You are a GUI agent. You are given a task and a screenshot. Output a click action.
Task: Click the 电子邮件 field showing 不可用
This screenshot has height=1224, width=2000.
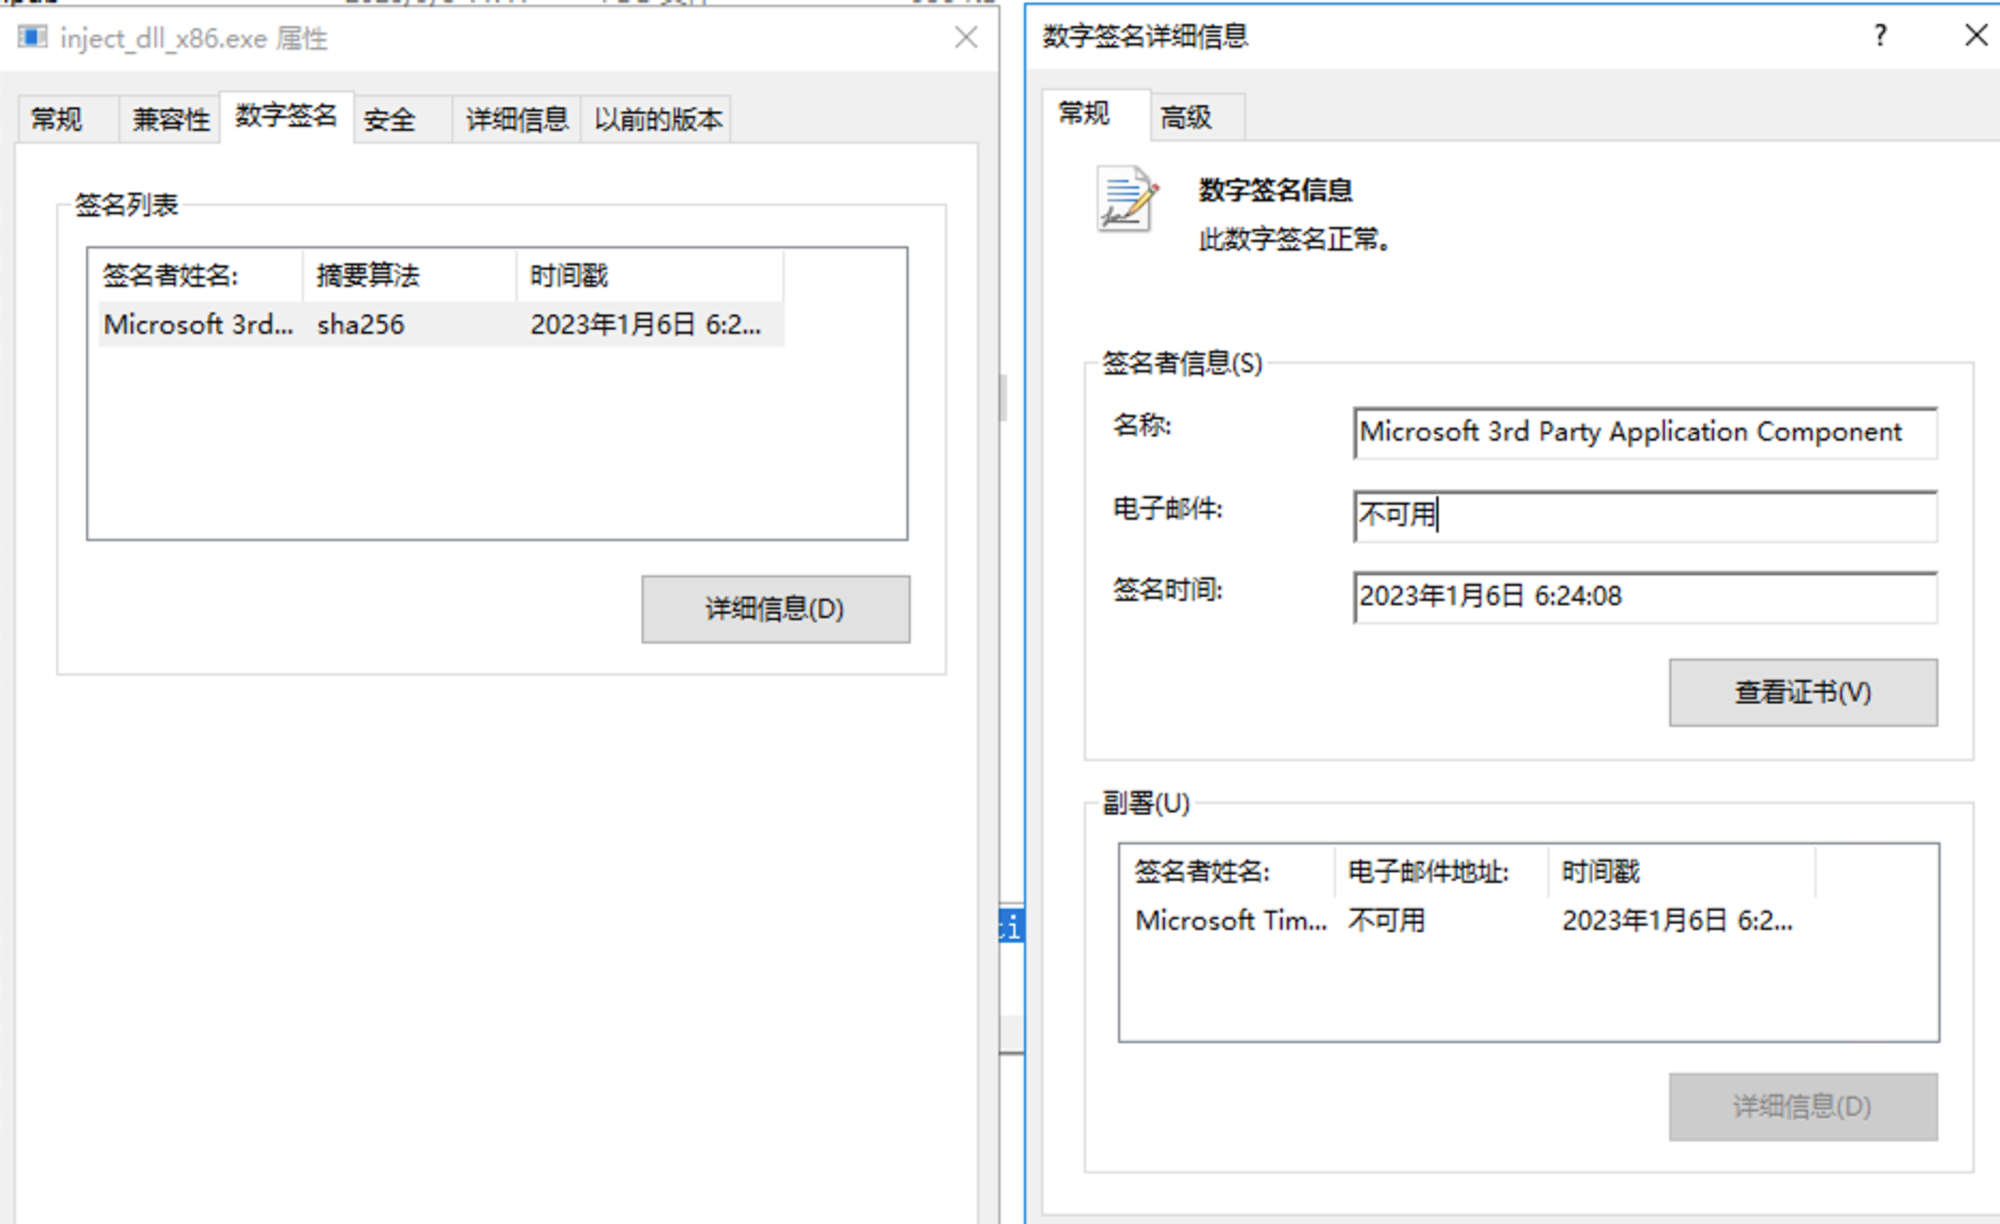click(1644, 516)
